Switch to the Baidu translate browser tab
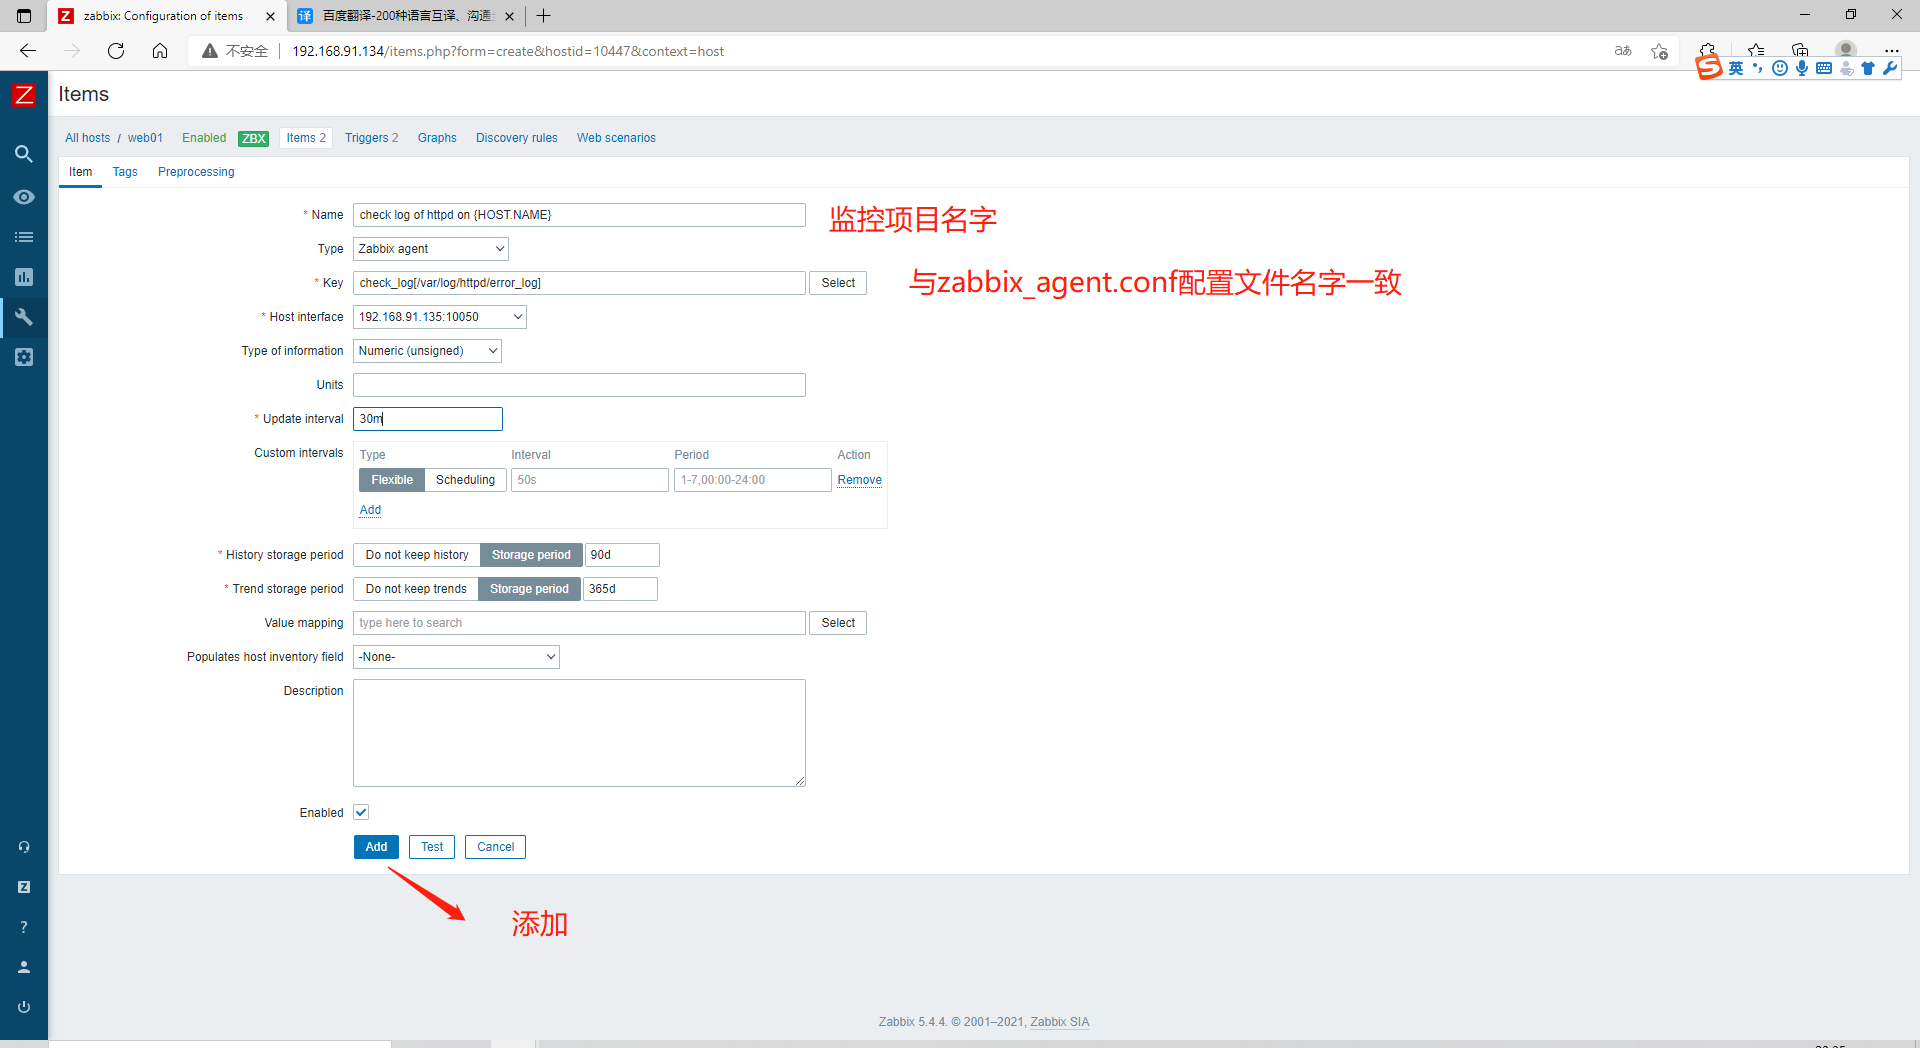 (x=405, y=16)
